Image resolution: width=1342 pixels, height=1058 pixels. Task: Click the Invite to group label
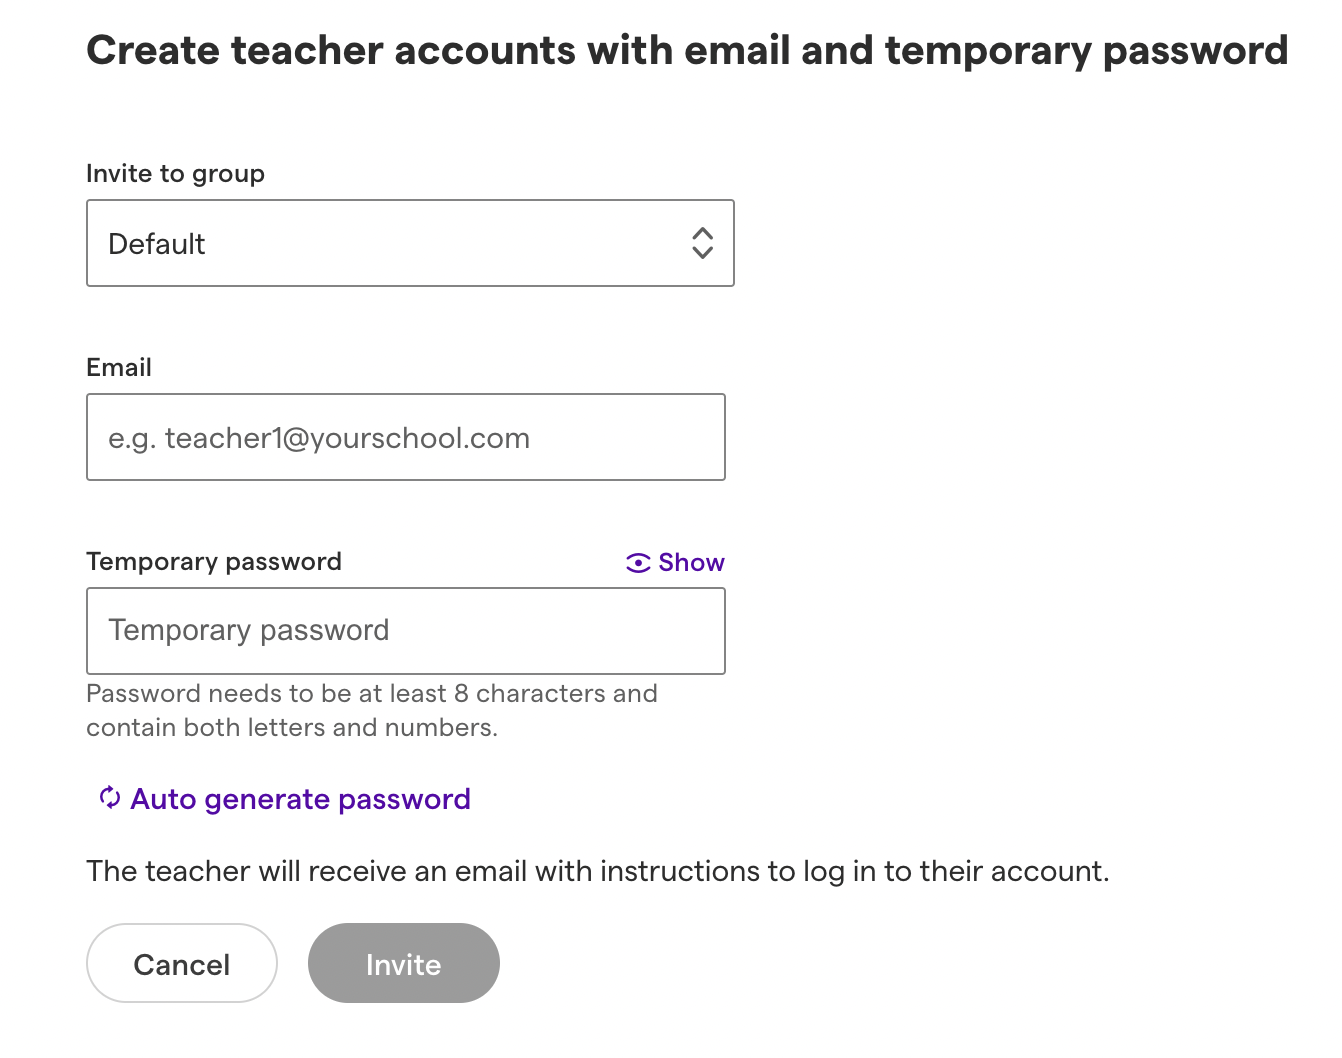click(x=176, y=174)
